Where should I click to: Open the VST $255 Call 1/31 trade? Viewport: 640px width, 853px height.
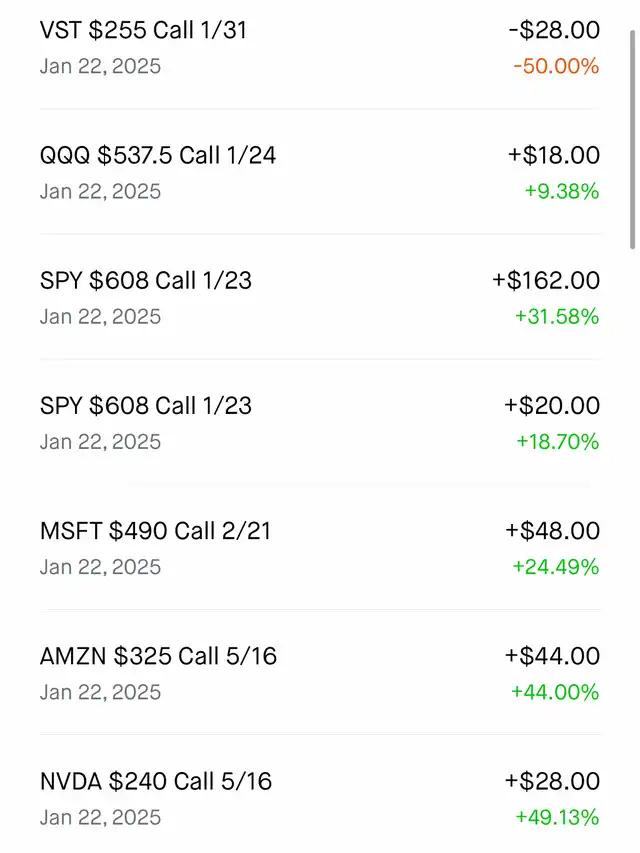pos(143,30)
